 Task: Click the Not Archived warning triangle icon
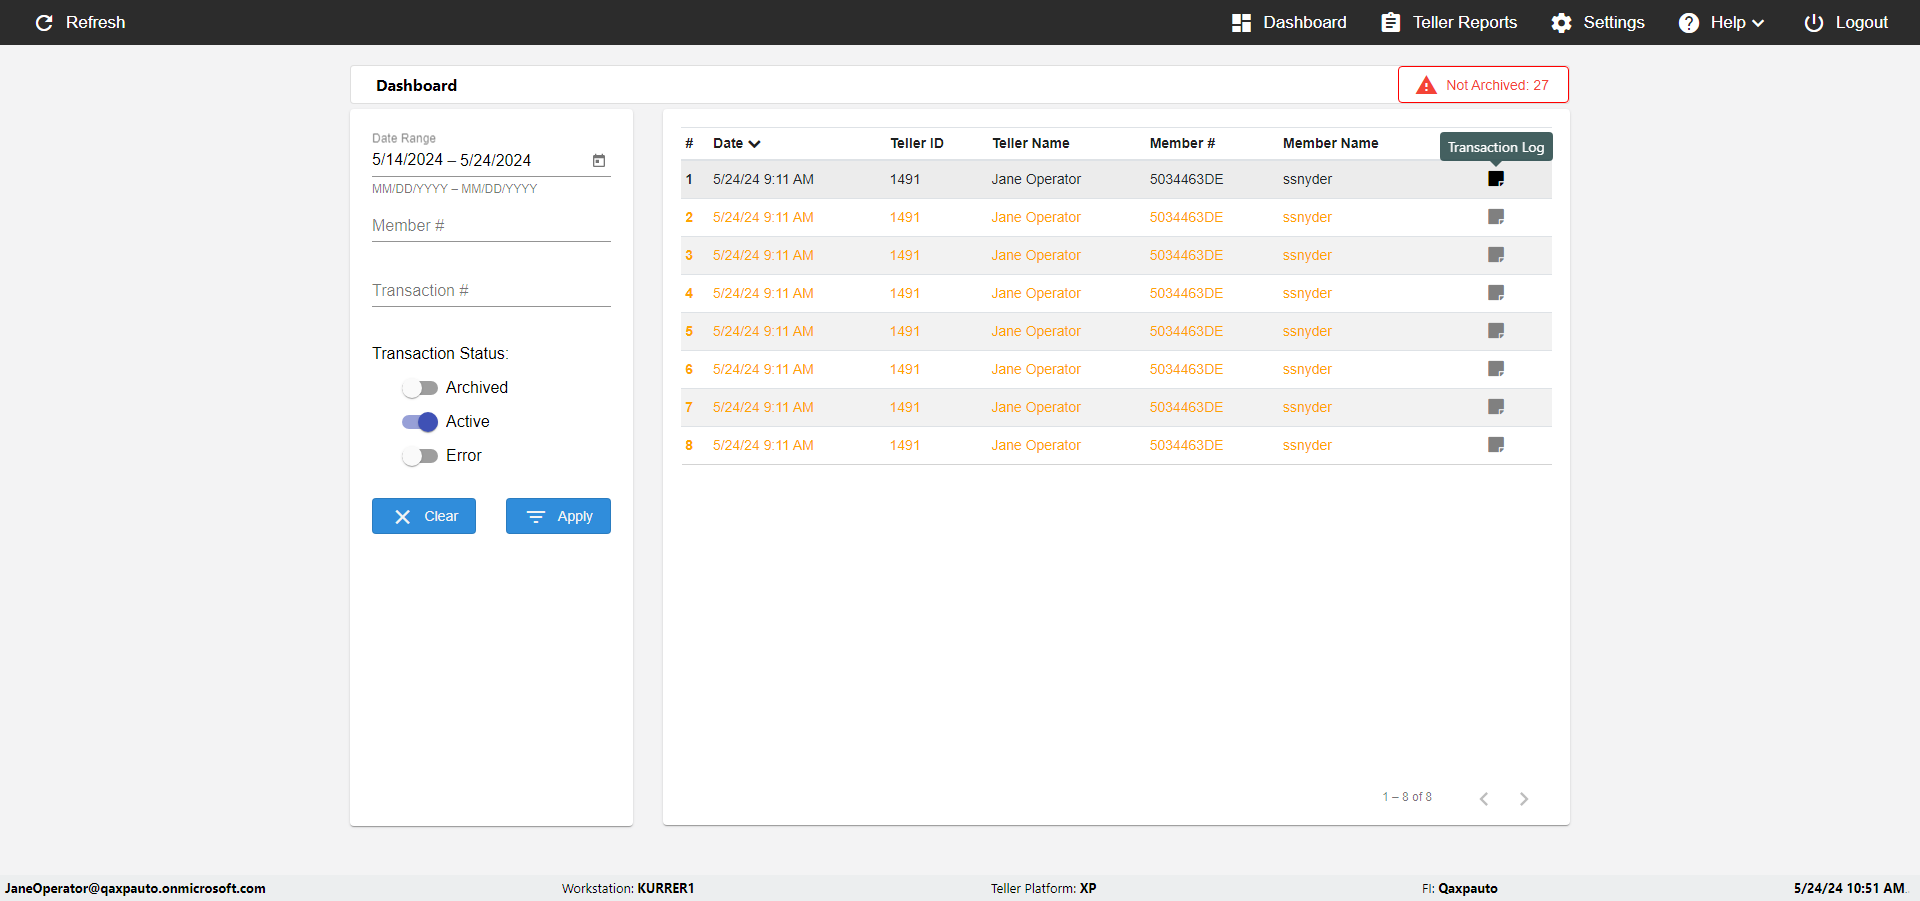(x=1426, y=85)
